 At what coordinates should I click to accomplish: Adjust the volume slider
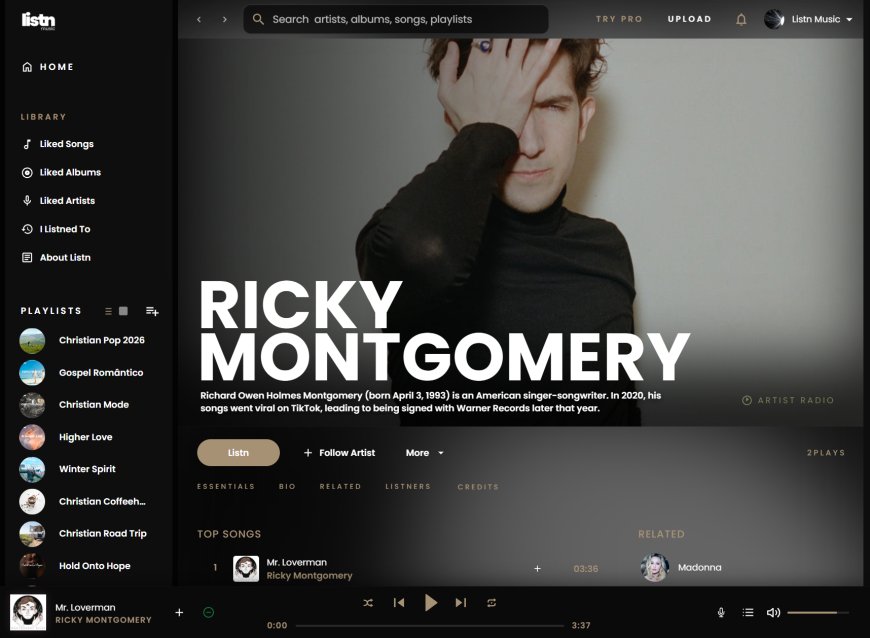(x=817, y=612)
